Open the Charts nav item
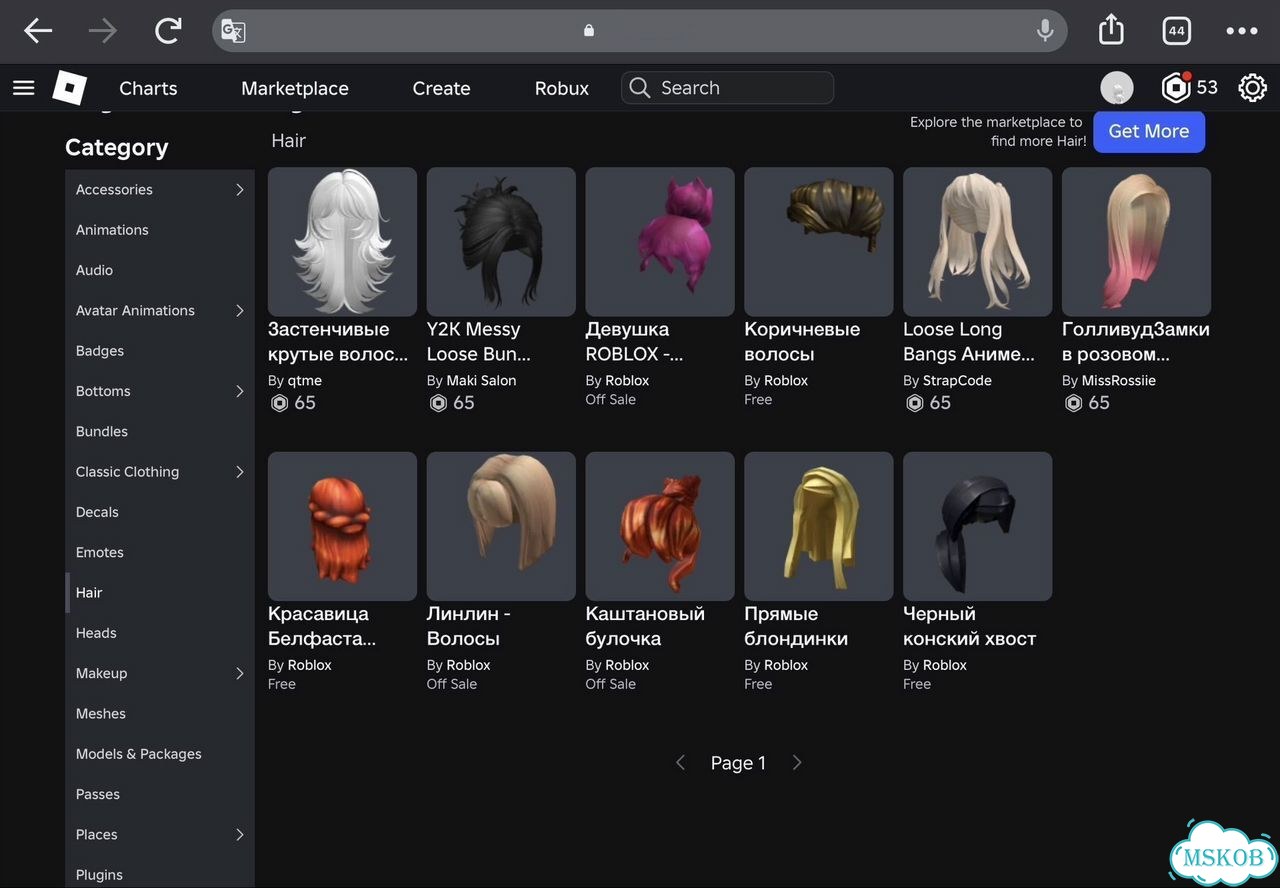 click(148, 88)
